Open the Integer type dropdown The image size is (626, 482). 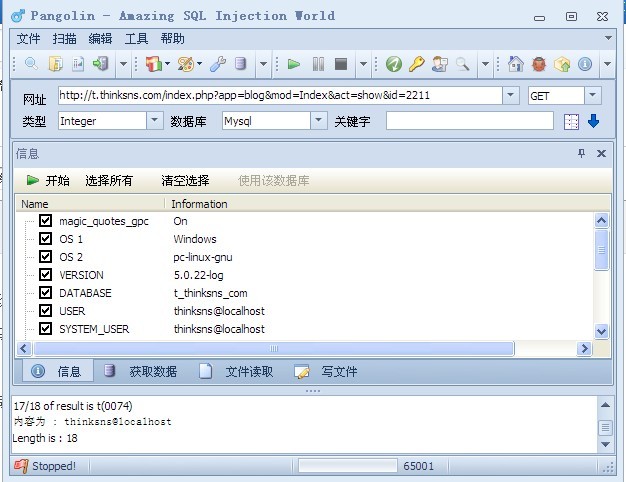coord(155,120)
